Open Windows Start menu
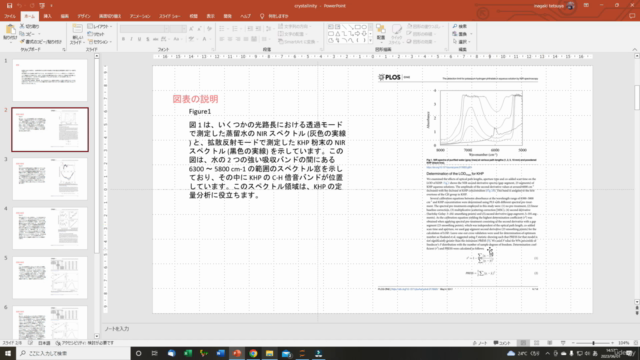Viewport: 640px width, 360px height. 8,353
